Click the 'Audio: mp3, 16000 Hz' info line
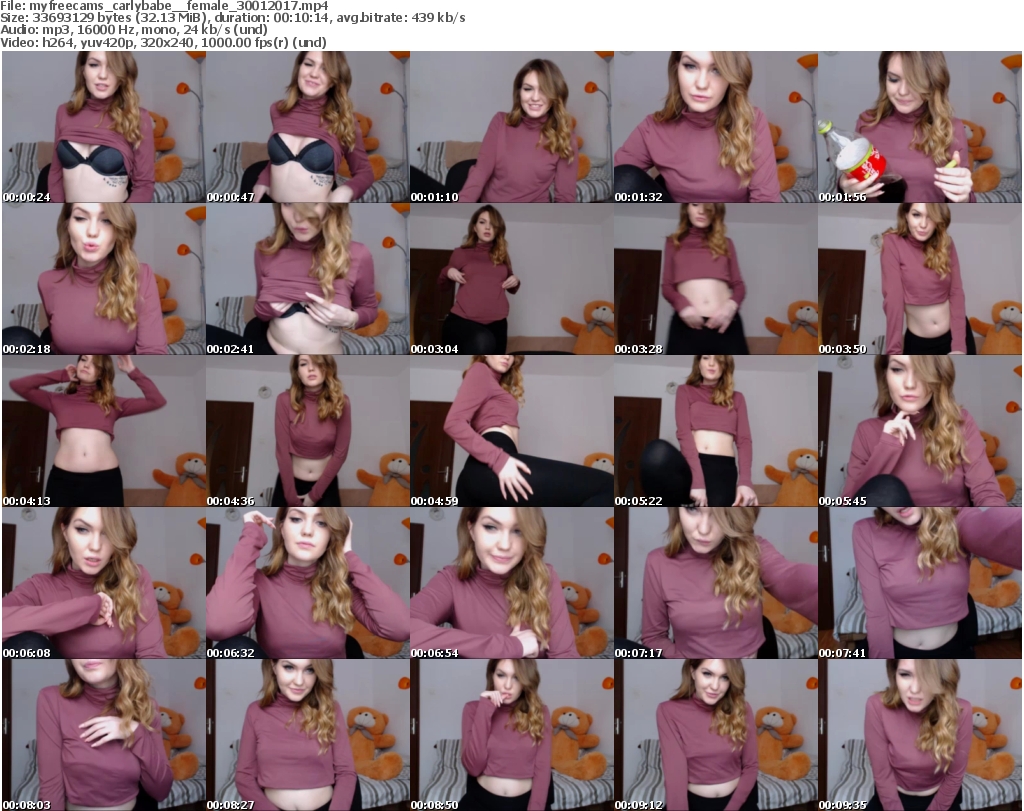This screenshot has width=1024, height=811. click(x=134, y=30)
